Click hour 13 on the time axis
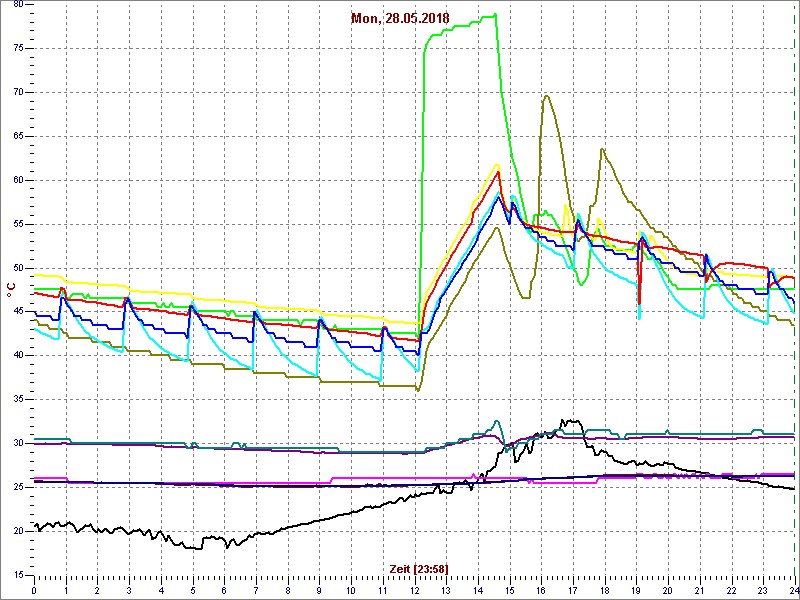The height and width of the screenshot is (600, 800). point(445,590)
